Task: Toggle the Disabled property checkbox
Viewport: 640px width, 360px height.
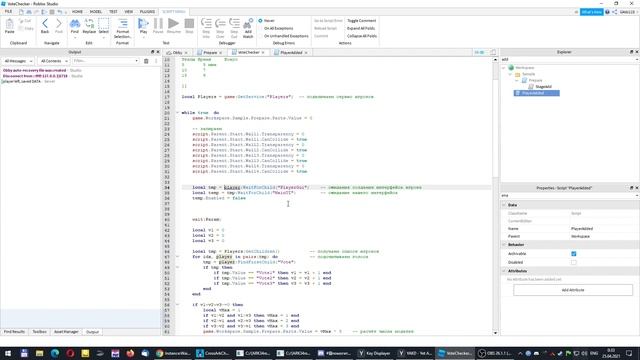Action: (x=573, y=262)
